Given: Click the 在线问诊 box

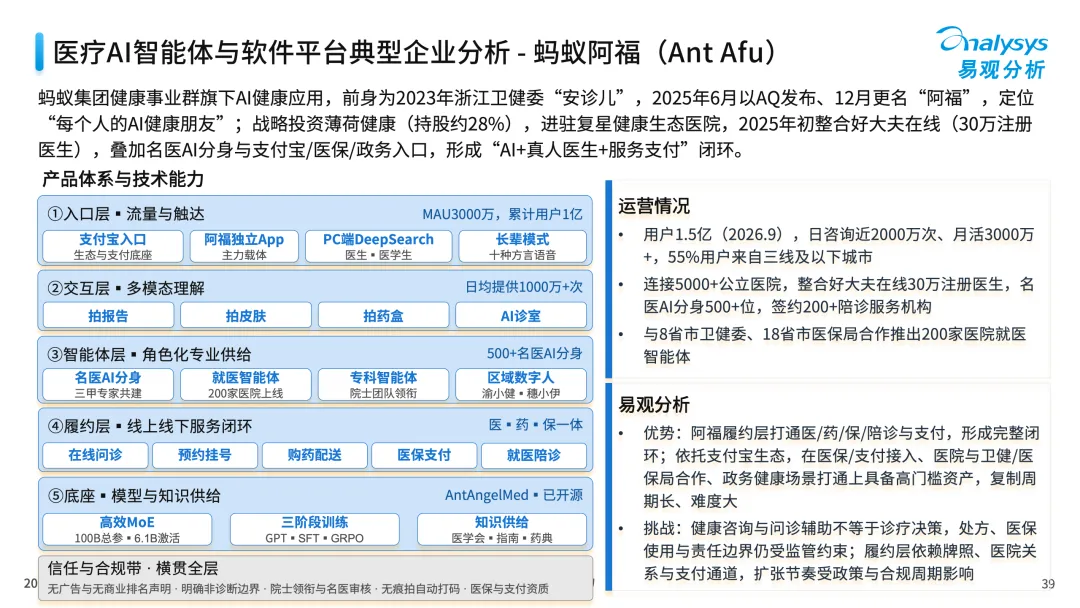Looking at the screenshot, I should tap(95, 455).
